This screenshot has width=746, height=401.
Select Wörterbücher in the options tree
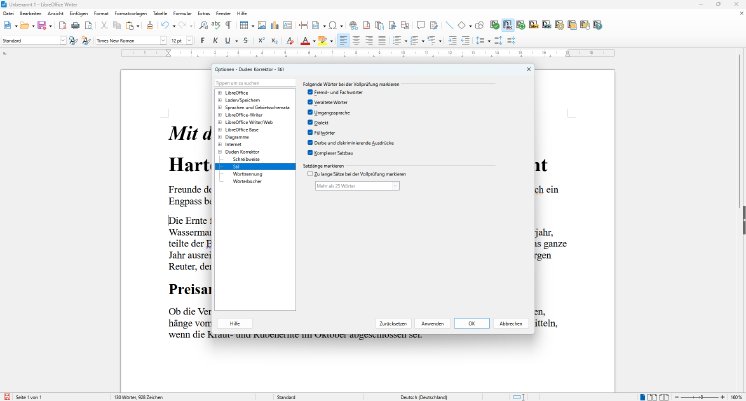pyautogui.click(x=247, y=181)
